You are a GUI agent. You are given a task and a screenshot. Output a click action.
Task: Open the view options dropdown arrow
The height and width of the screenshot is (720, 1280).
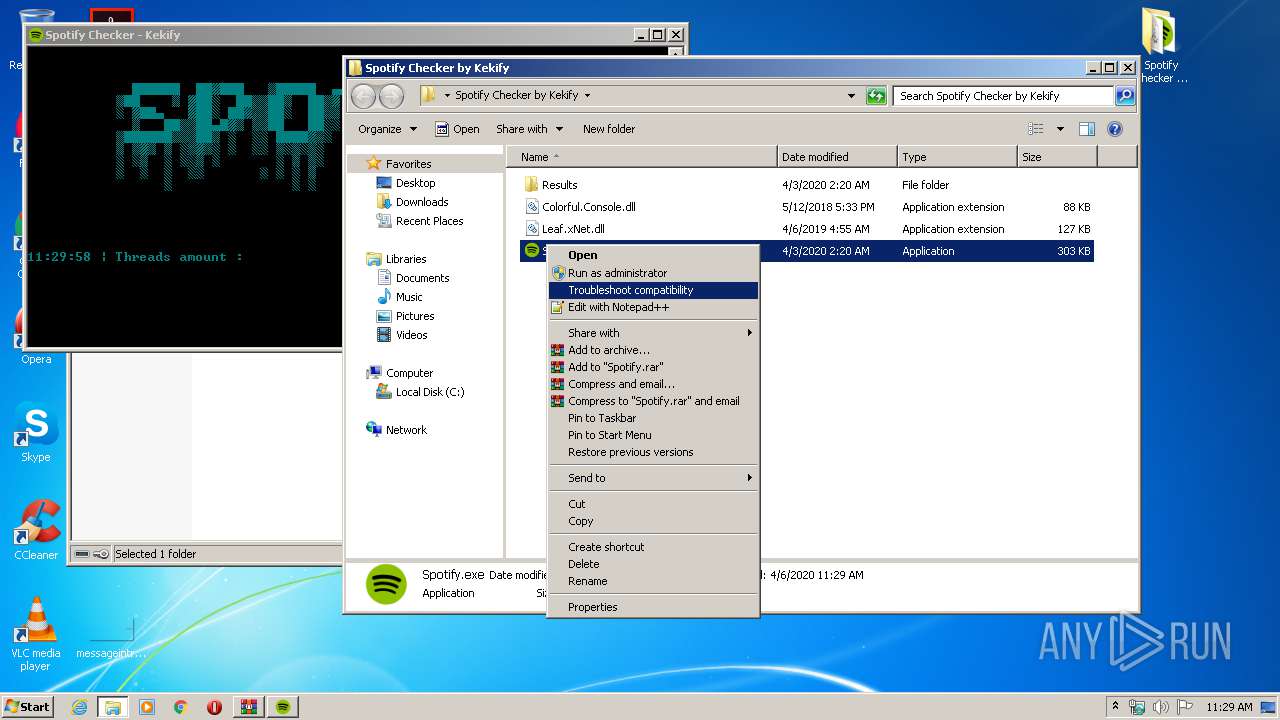click(x=1060, y=129)
